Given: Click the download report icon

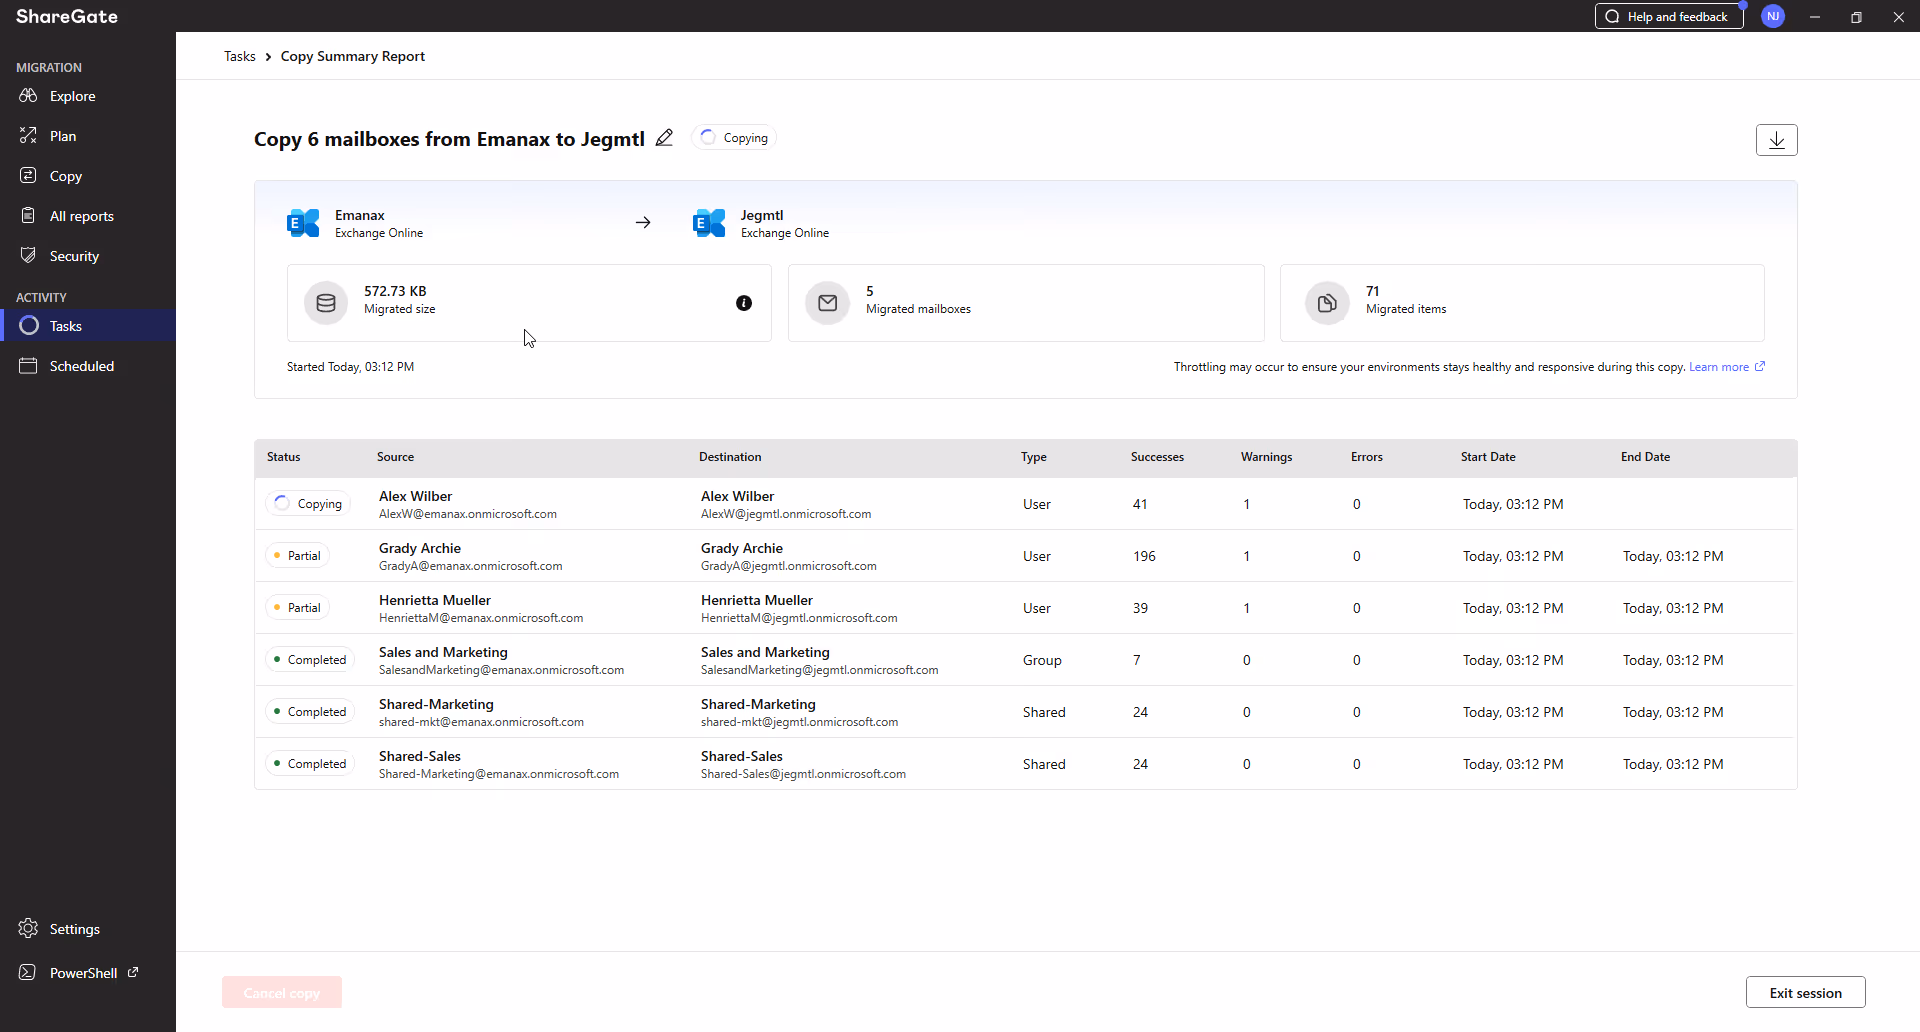Looking at the screenshot, I should pos(1776,140).
